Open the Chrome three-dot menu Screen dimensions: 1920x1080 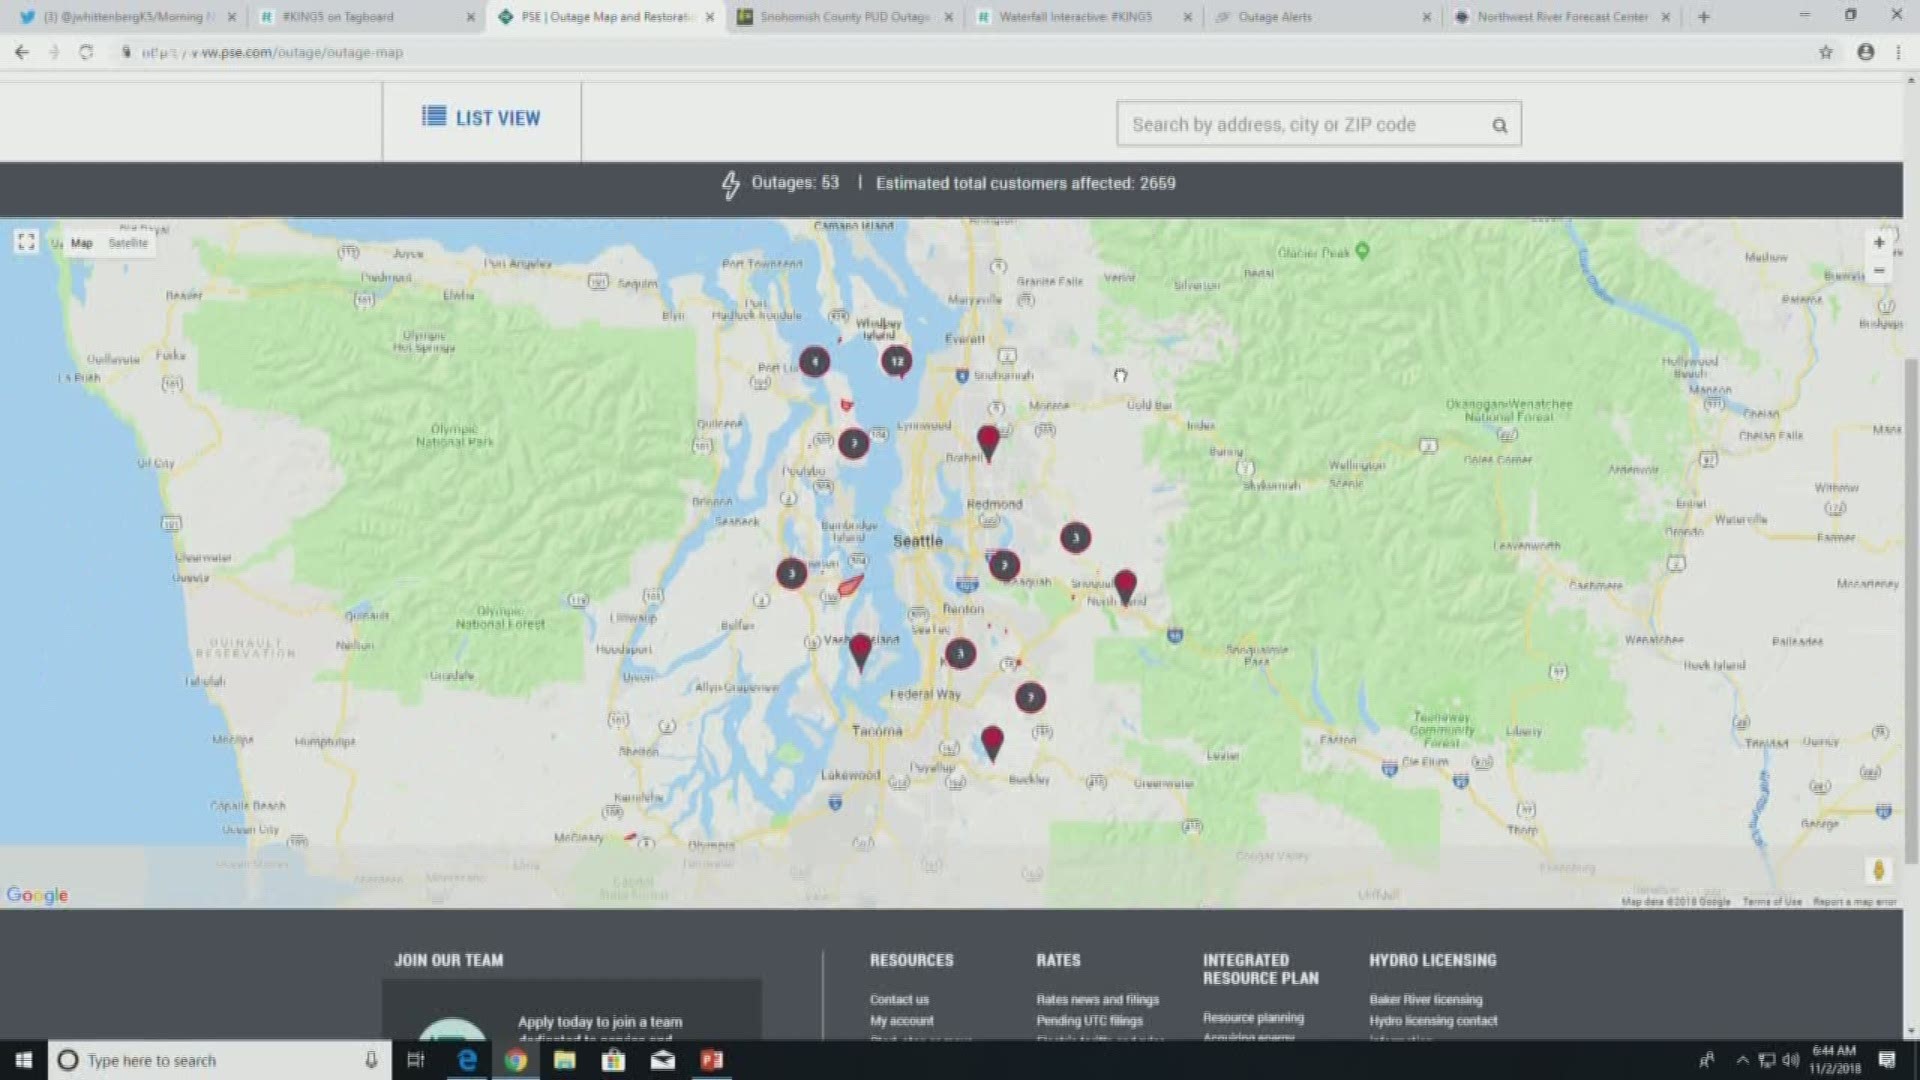pos(1898,52)
